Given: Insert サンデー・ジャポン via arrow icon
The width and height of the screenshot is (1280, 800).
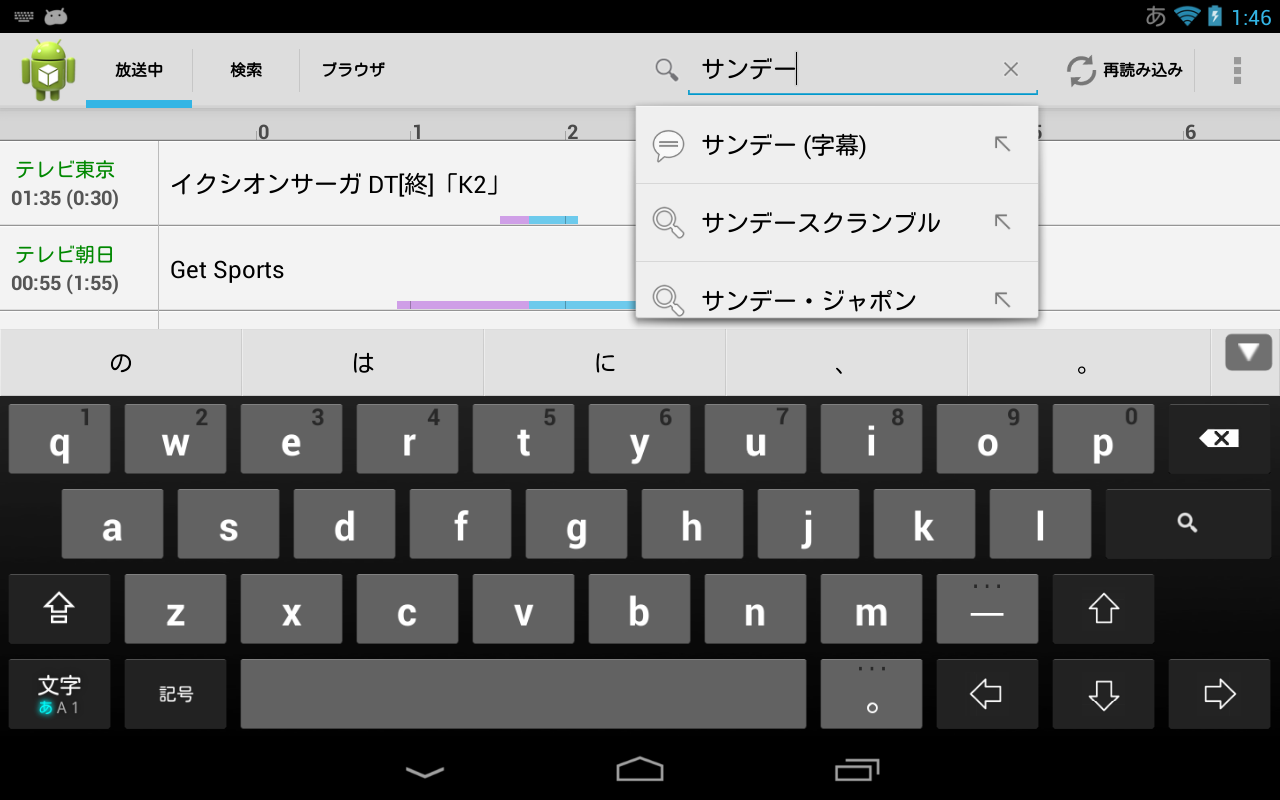Looking at the screenshot, I should pyautogui.click(x=1002, y=298).
